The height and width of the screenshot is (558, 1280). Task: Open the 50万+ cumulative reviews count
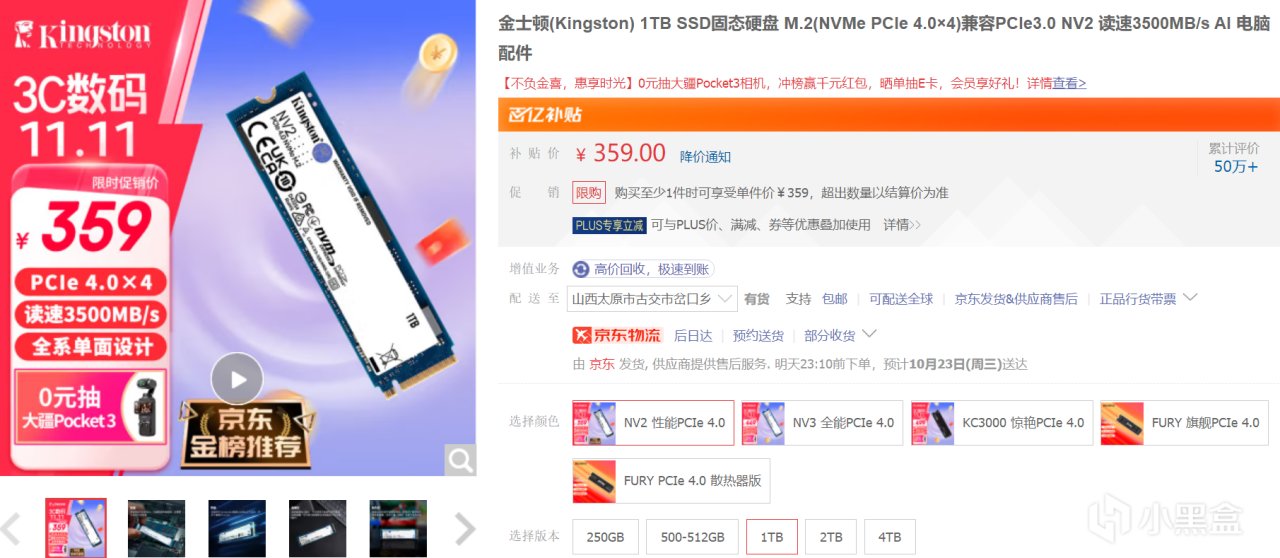pos(1236,166)
